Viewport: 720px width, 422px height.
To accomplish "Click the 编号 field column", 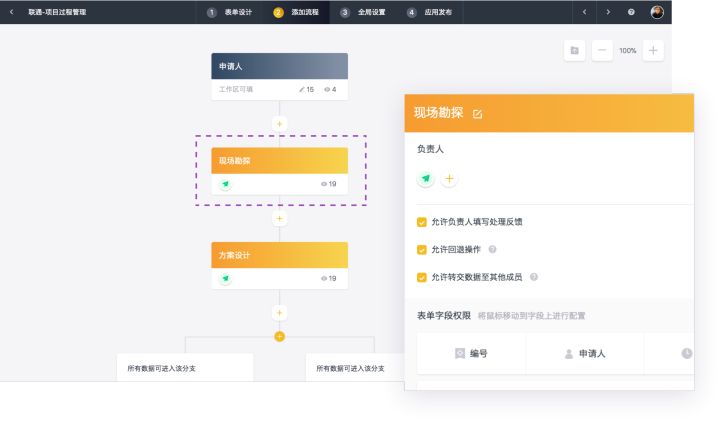I will (x=471, y=353).
